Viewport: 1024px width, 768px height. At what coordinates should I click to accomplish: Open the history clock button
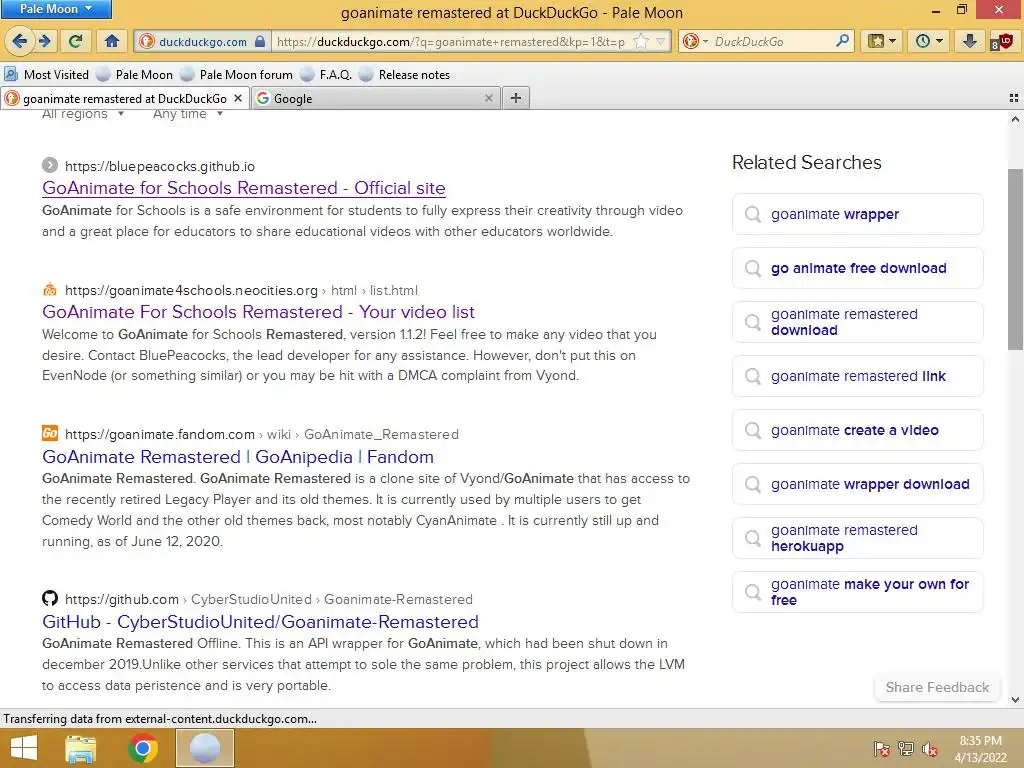point(929,41)
